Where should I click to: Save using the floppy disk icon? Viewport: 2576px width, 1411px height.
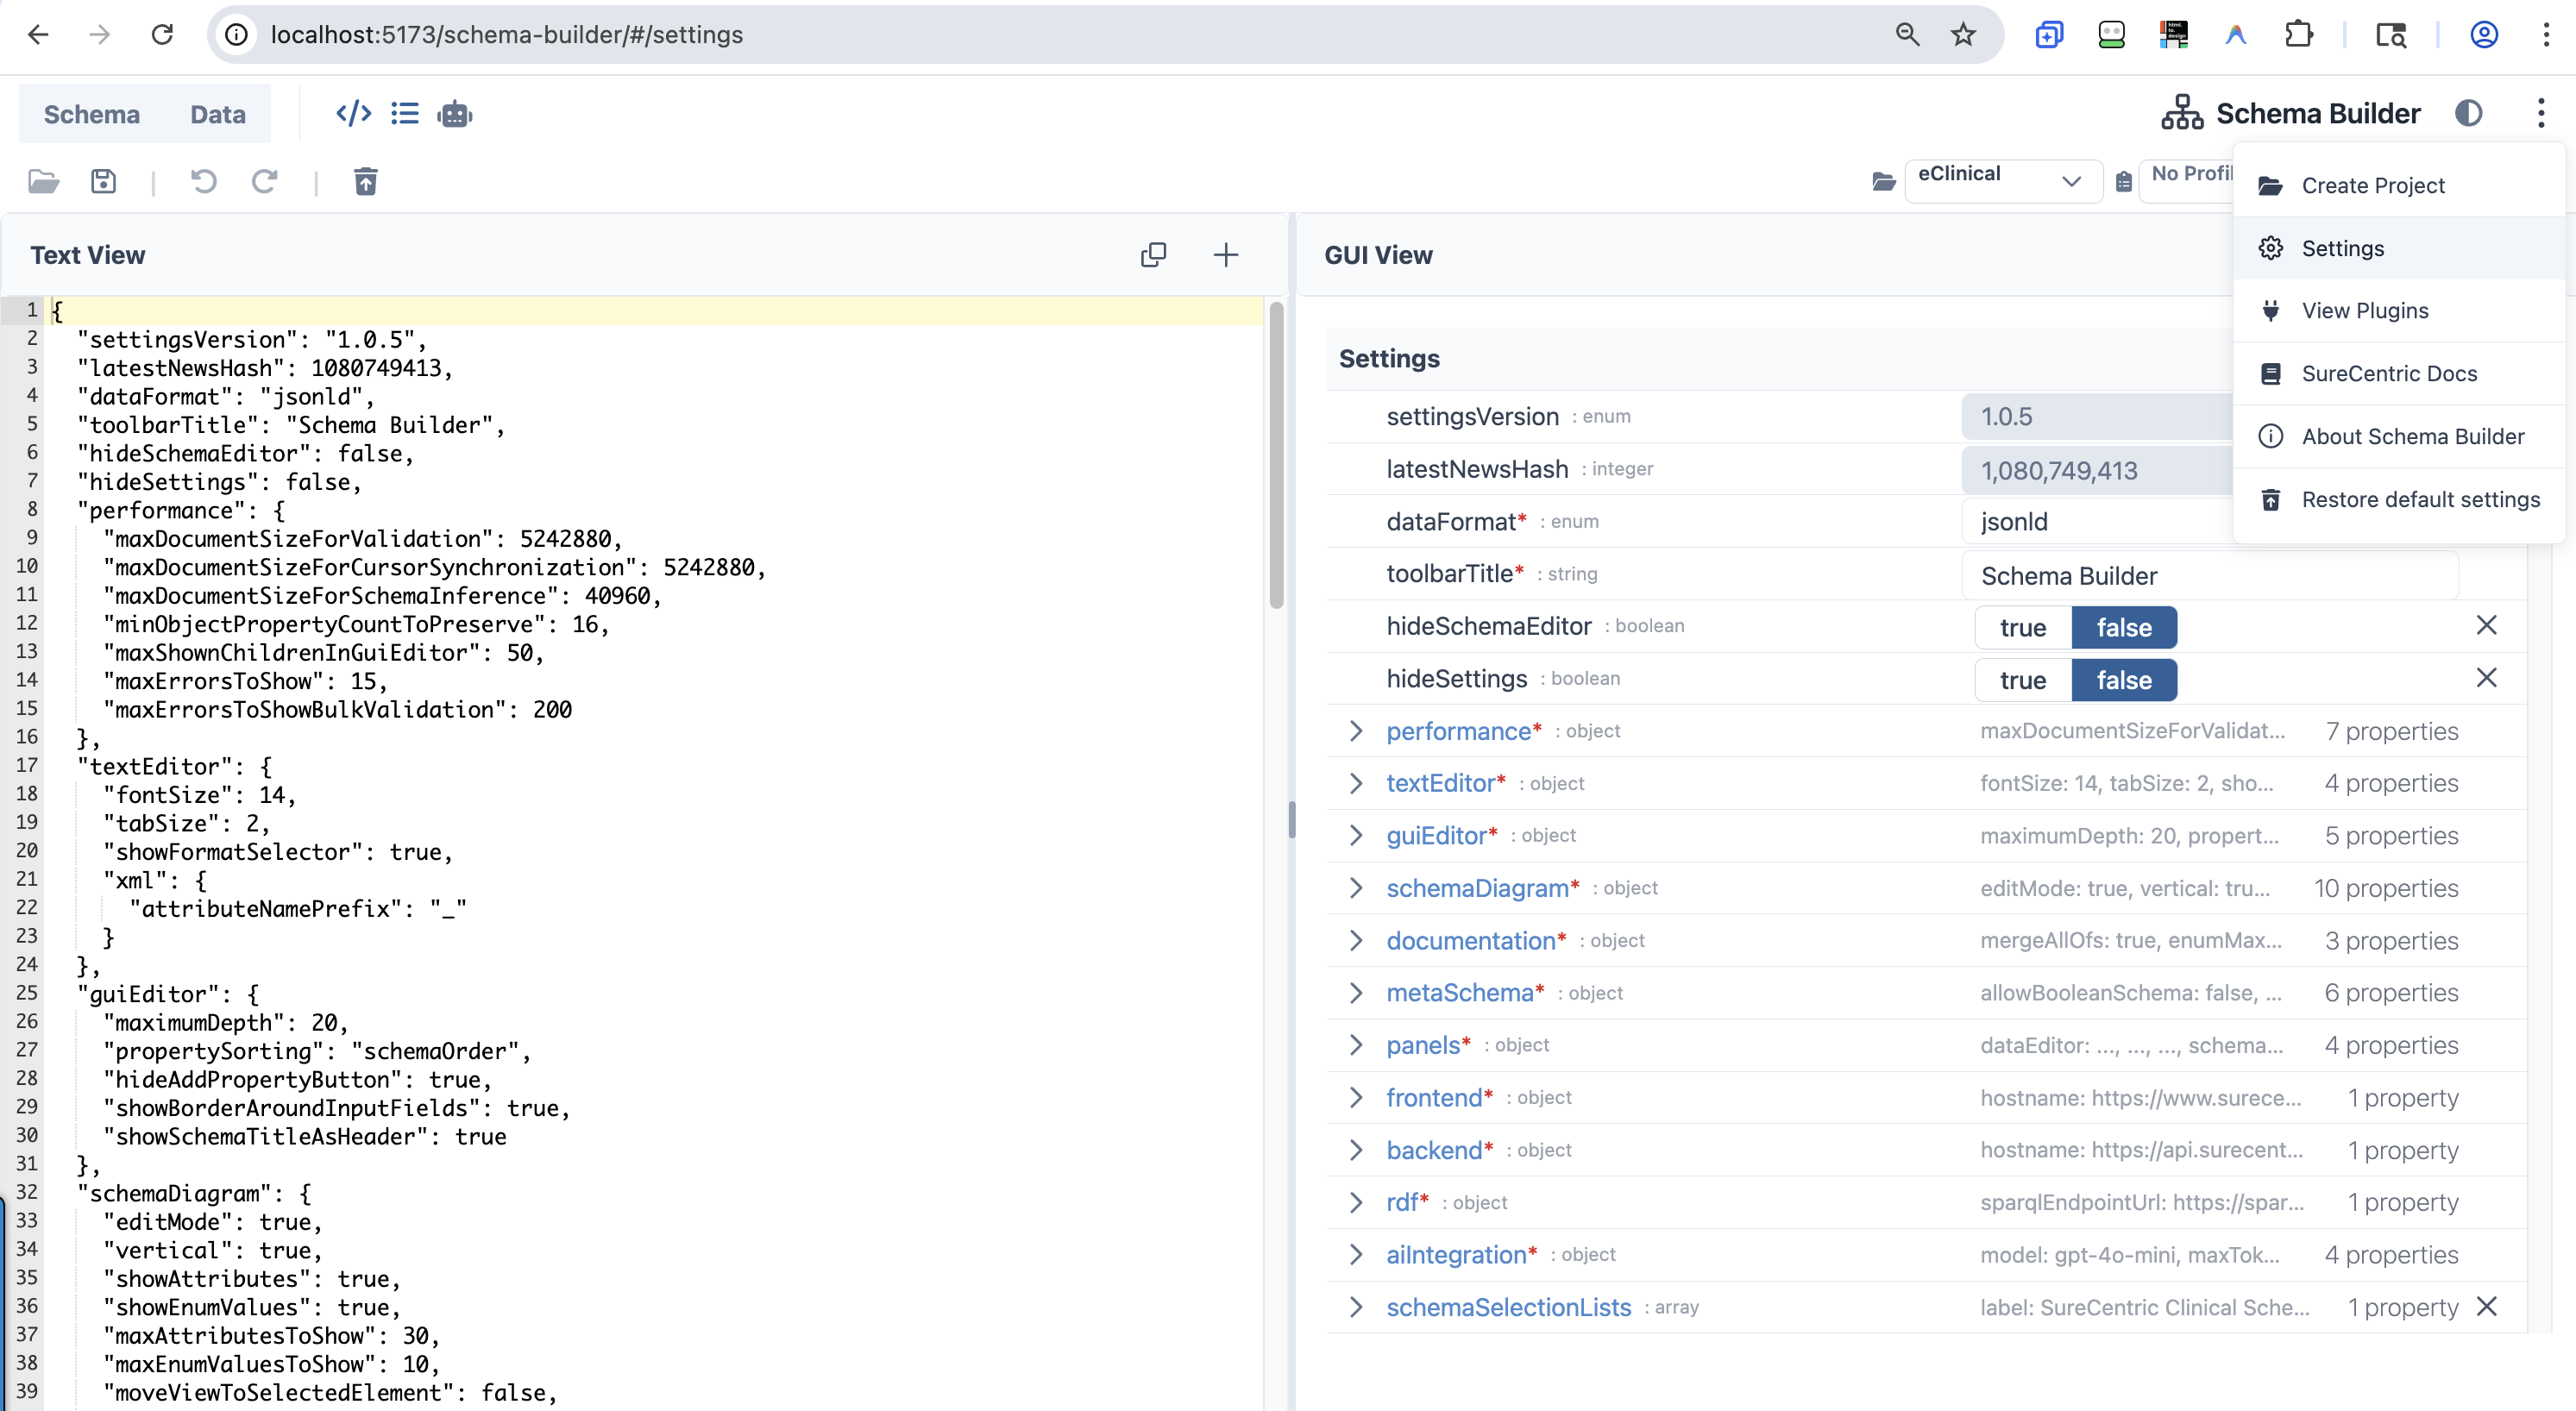(x=104, y=181)
